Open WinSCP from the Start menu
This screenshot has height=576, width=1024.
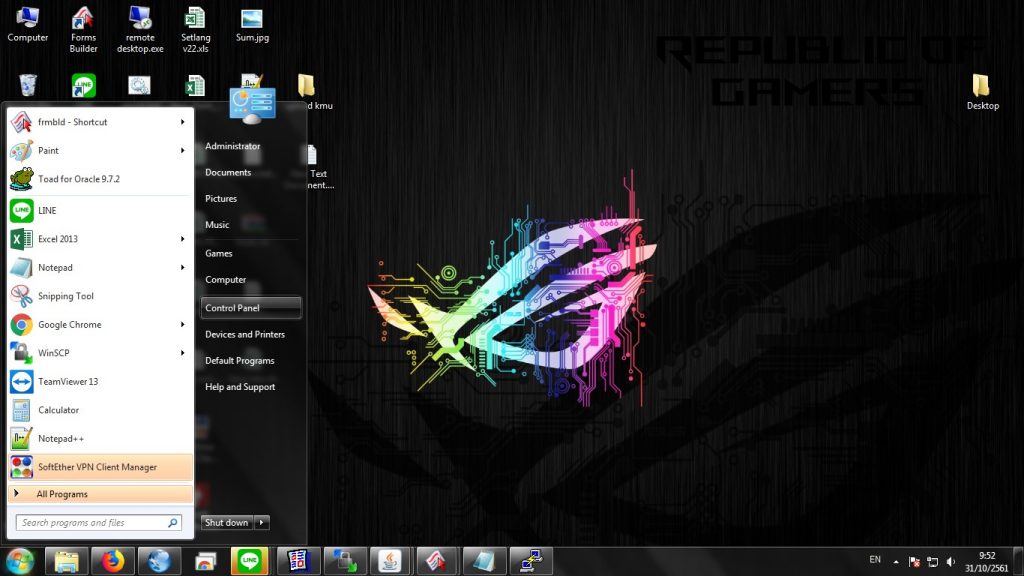point(101,353)
